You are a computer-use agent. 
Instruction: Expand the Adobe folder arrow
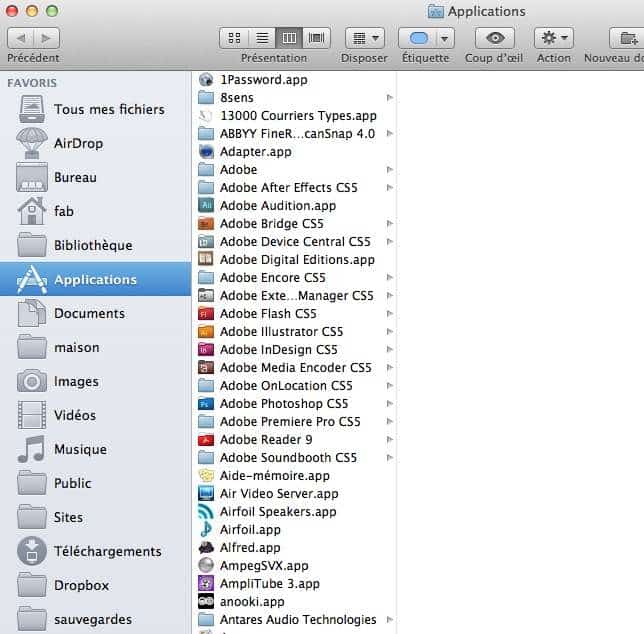(389, 170)
